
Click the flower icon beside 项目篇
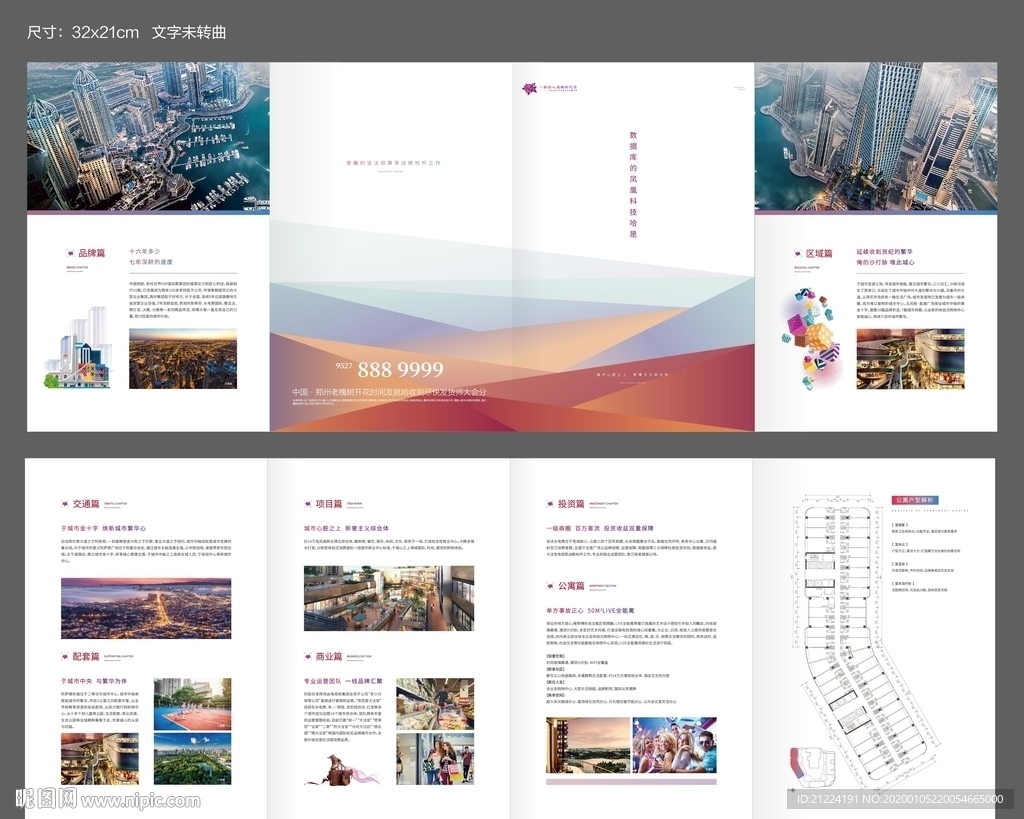point(308,504)
